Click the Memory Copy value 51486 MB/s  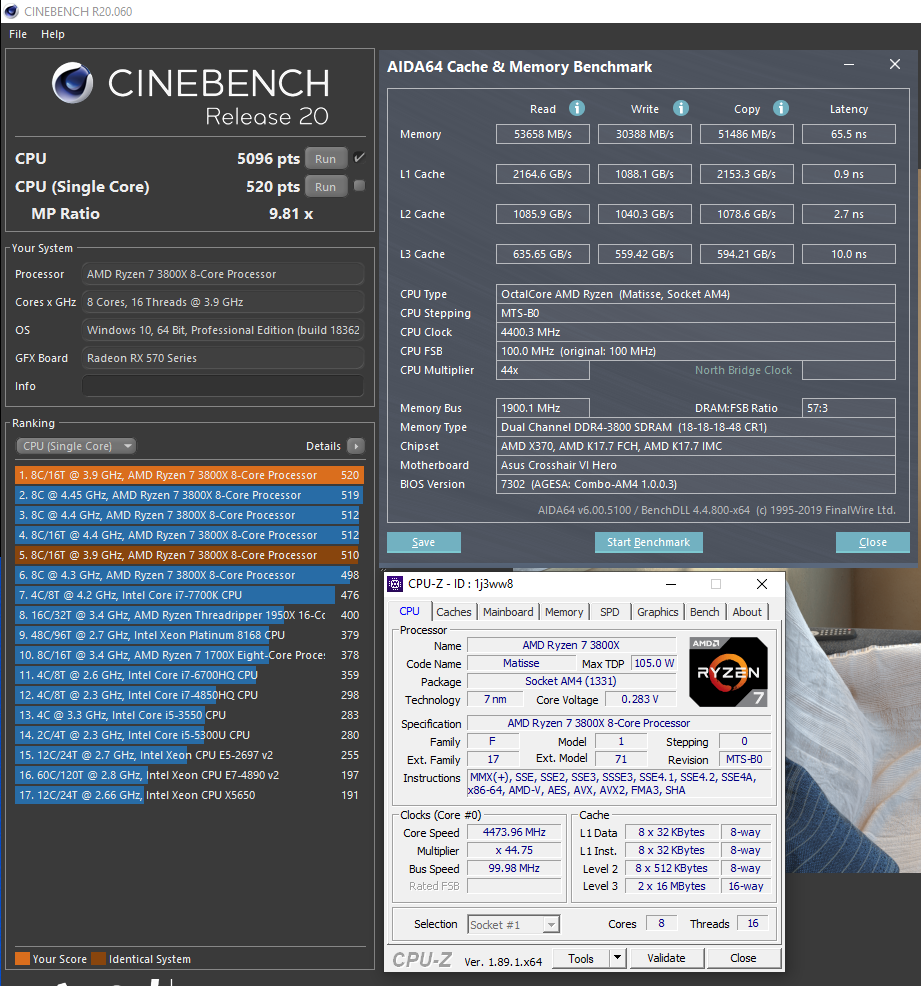(747, 134)
